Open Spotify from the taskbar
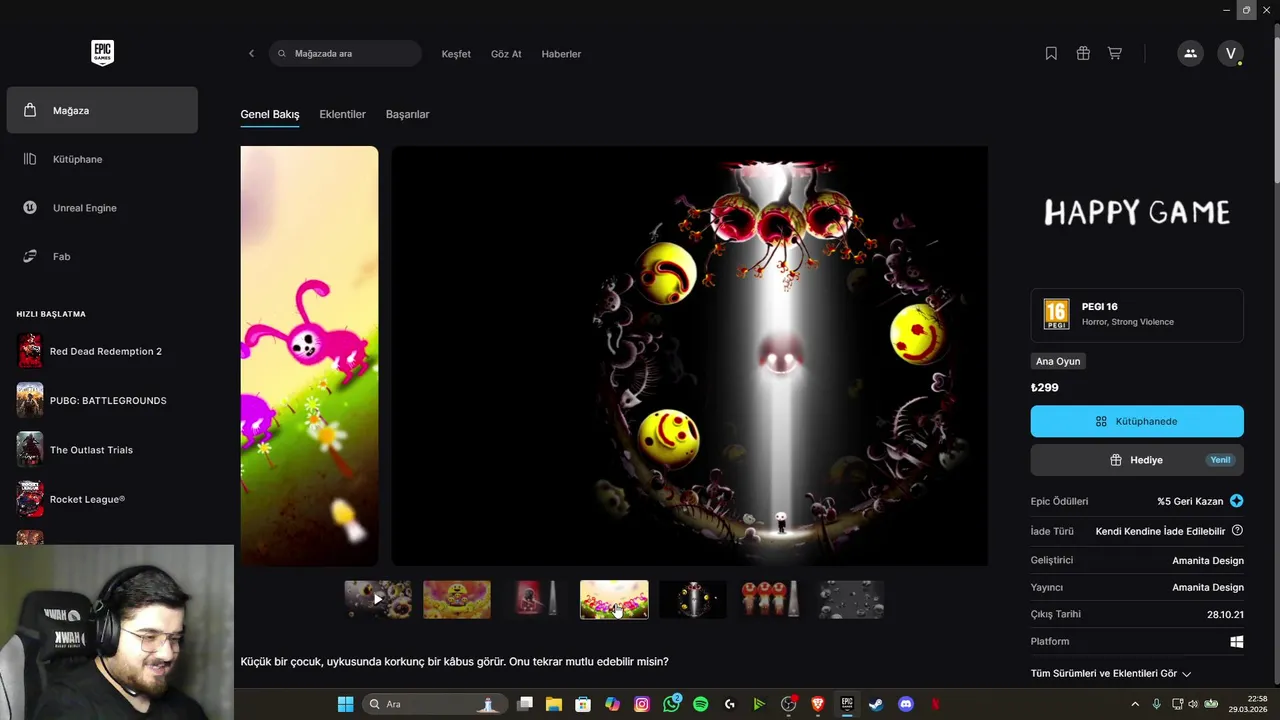Screen dimensions: 1280x720 [x=700, y=704]
